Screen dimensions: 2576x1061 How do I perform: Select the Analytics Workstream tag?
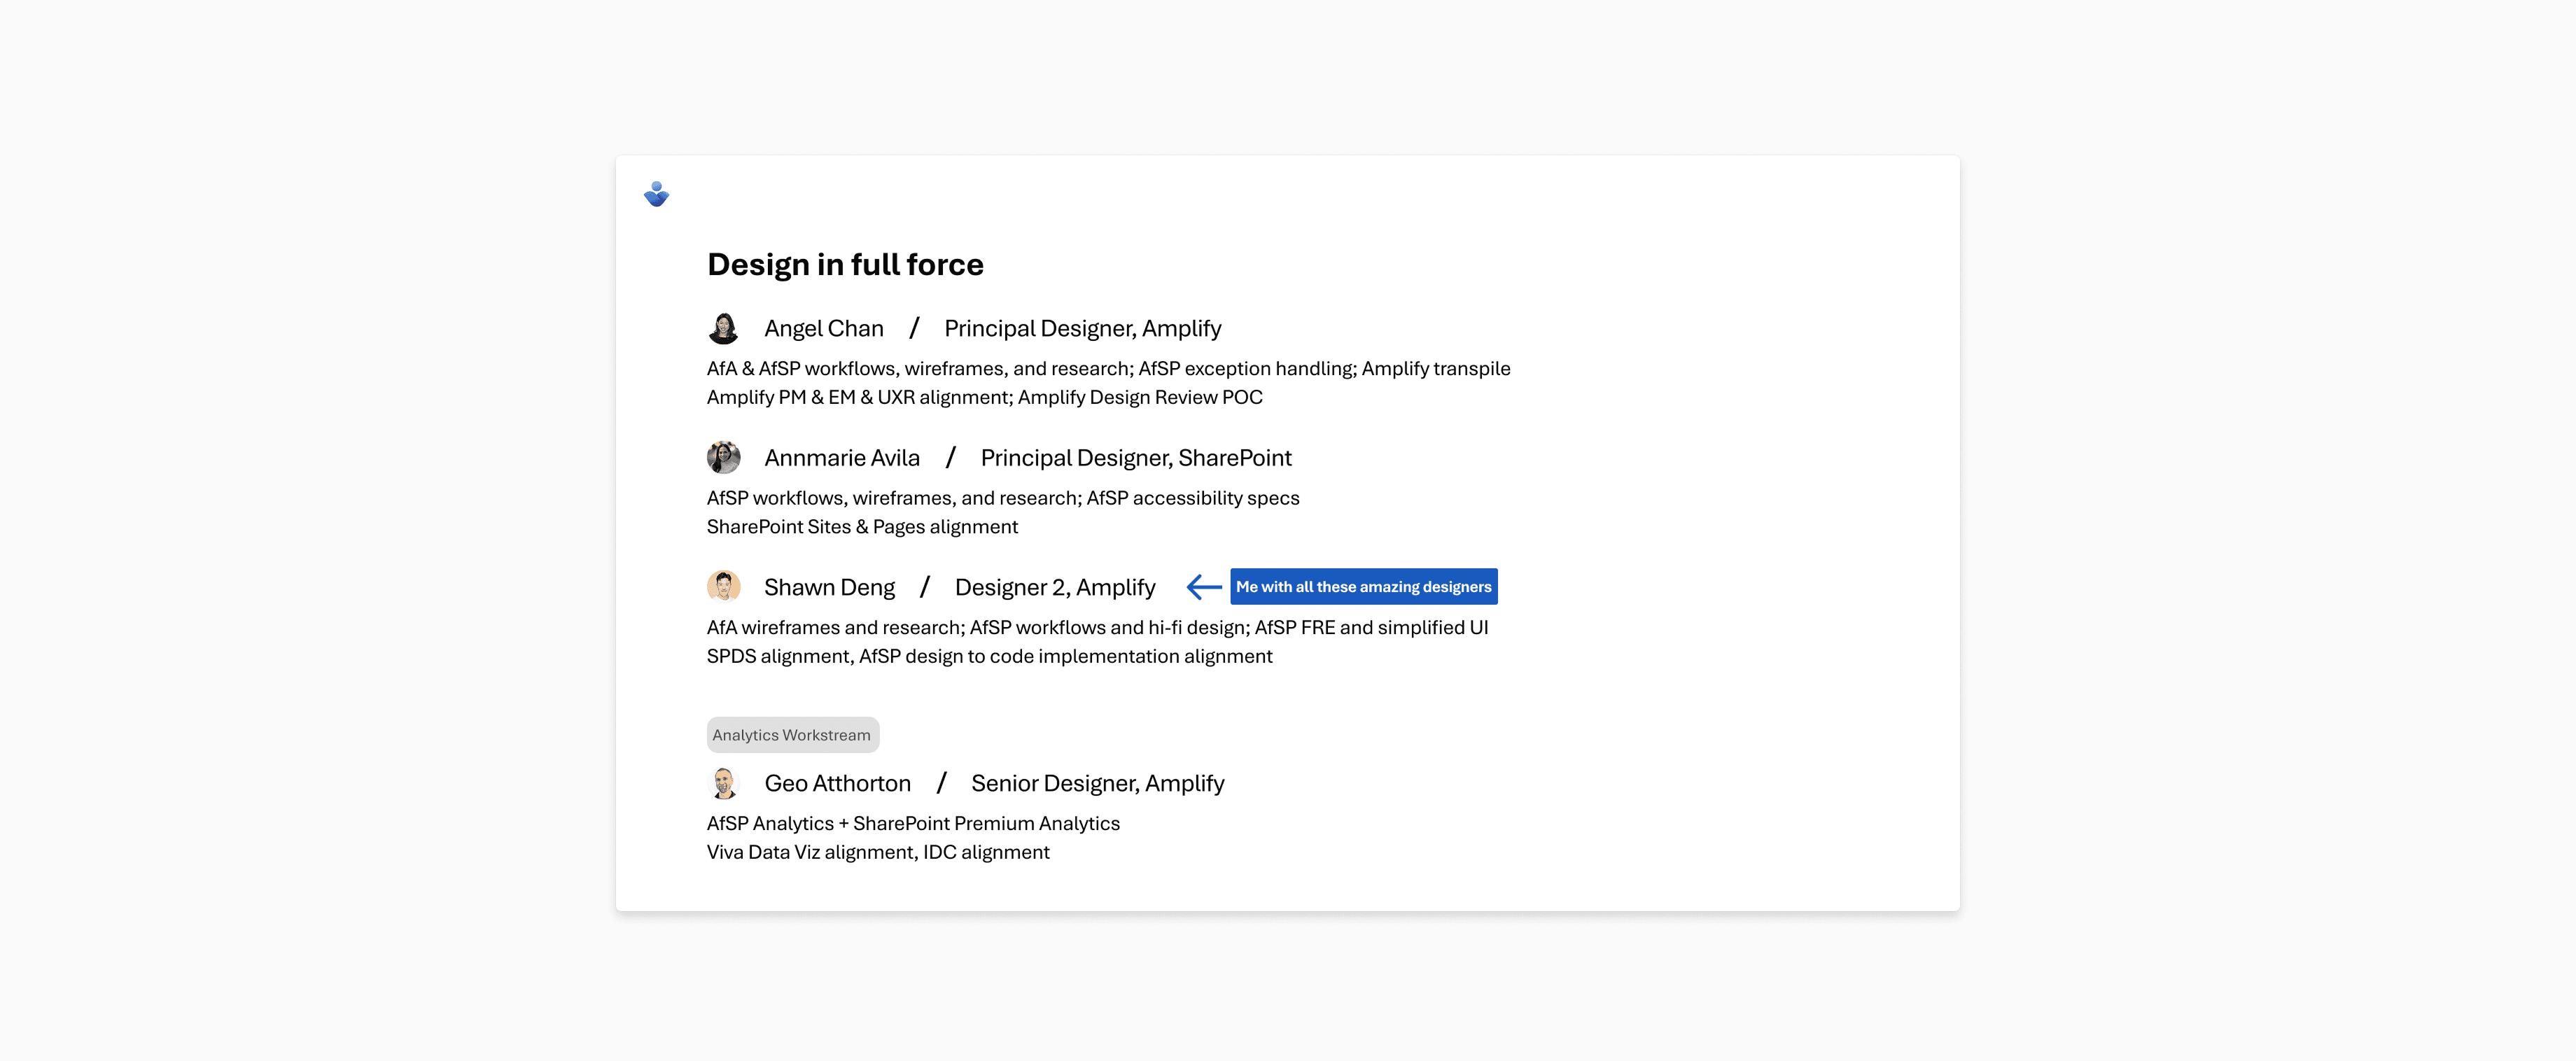pos(792,735)
